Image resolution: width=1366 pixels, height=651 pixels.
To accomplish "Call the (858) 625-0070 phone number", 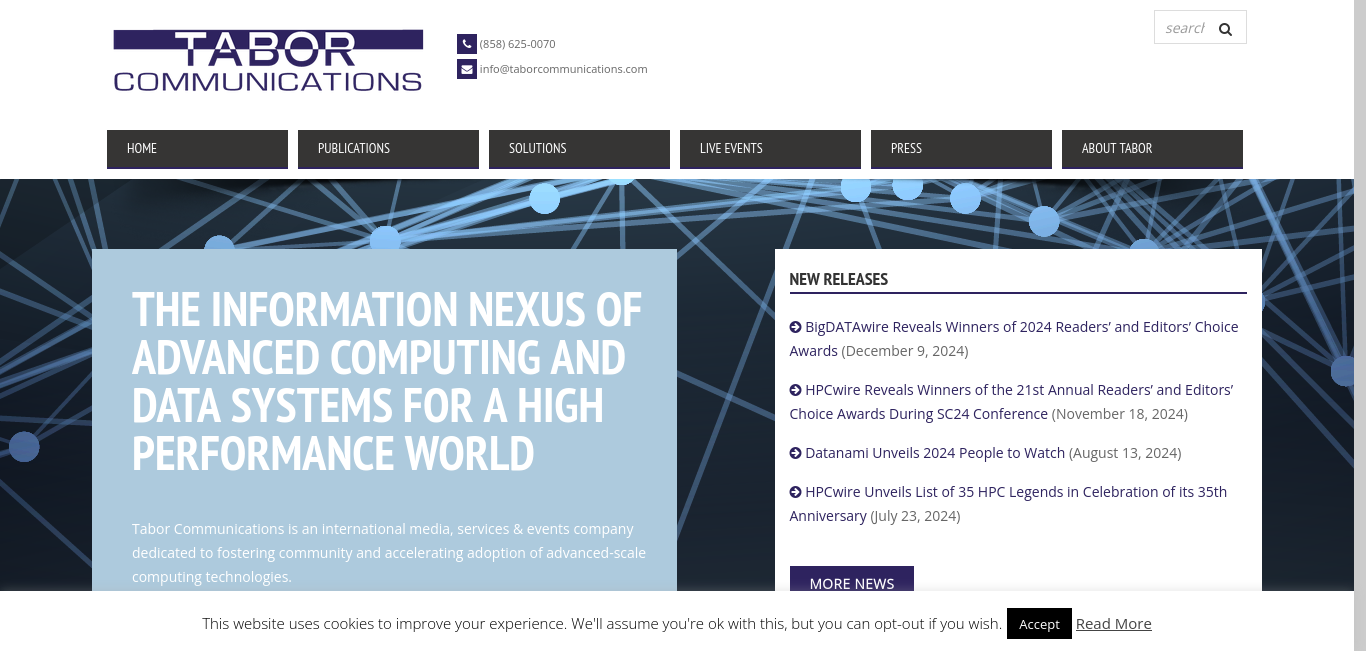I will pos(517,44).
